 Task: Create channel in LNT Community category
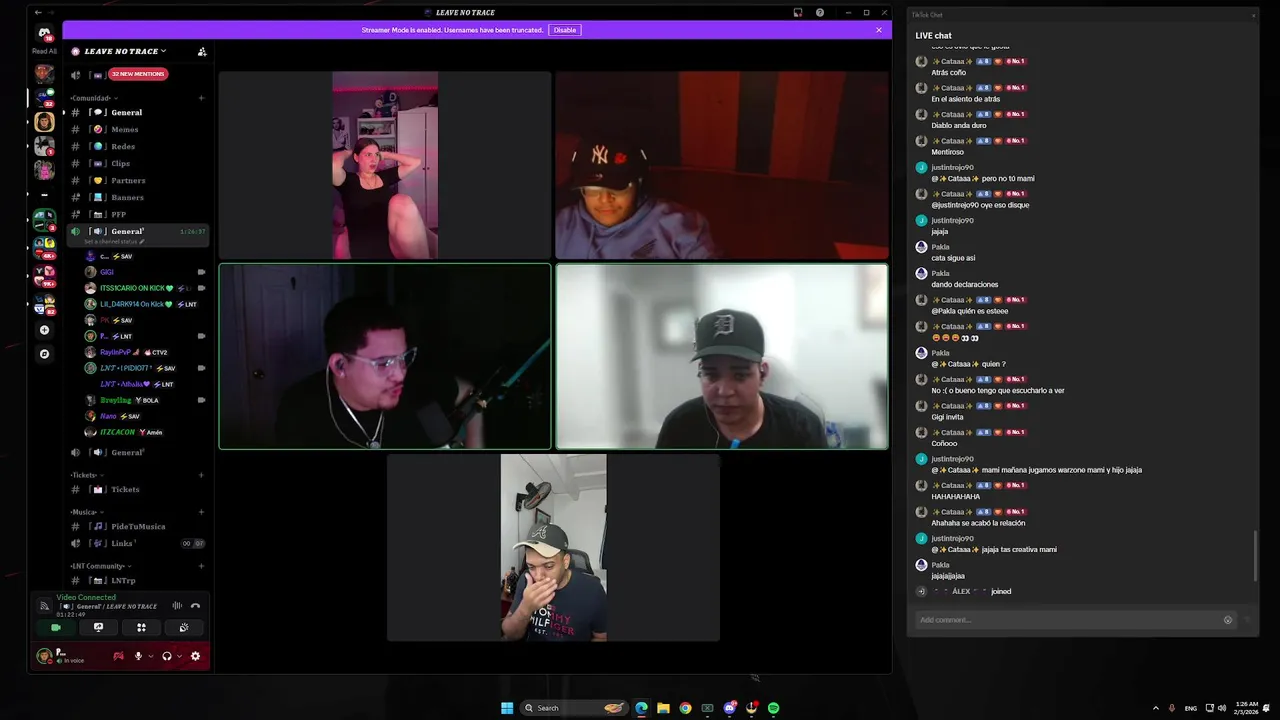point(201,566)
